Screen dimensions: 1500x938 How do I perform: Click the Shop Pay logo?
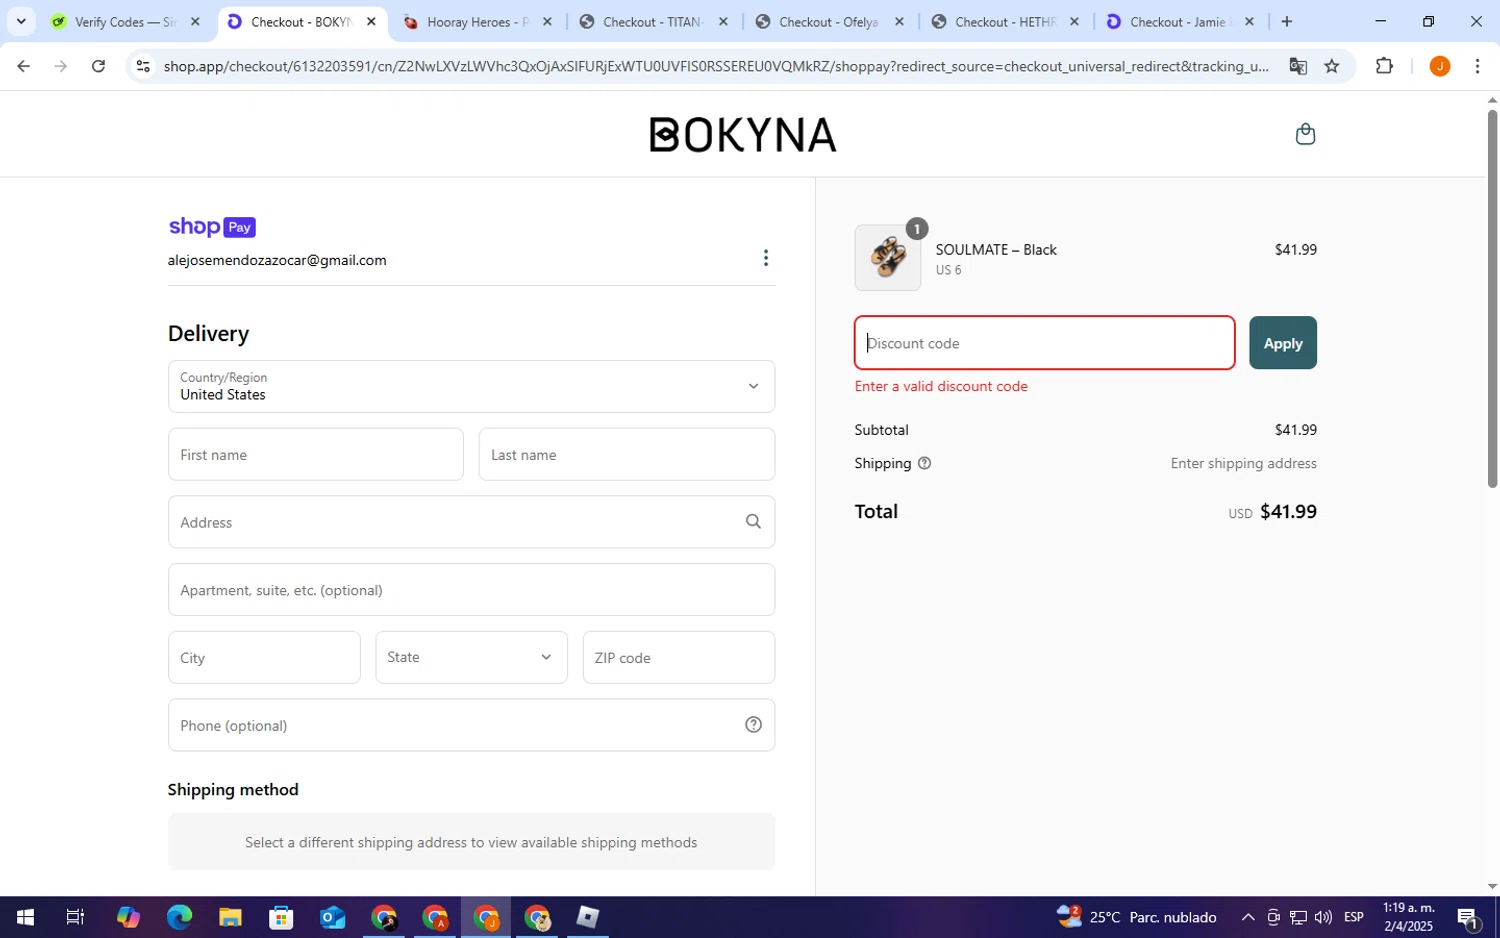[212, 227]
